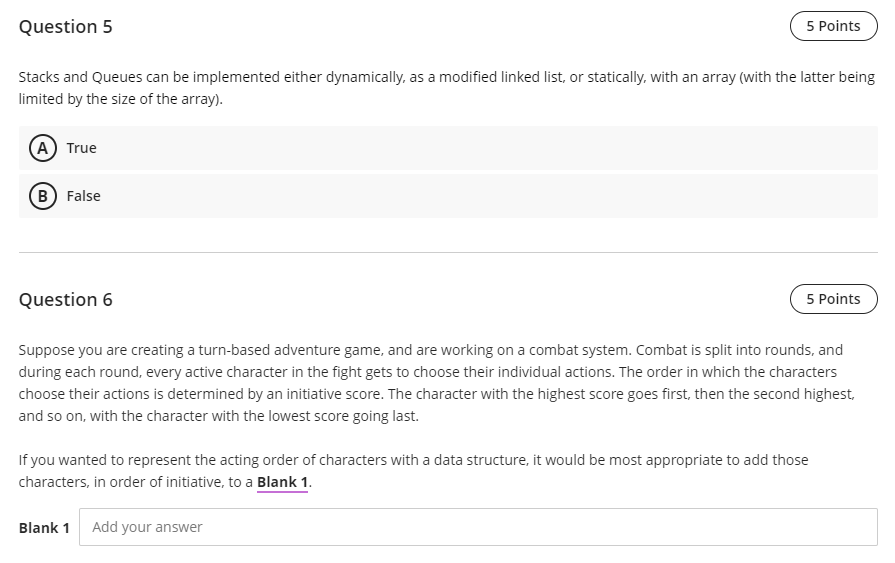
Task: Click Question 6's 5 Points badge
Action: 833,299
